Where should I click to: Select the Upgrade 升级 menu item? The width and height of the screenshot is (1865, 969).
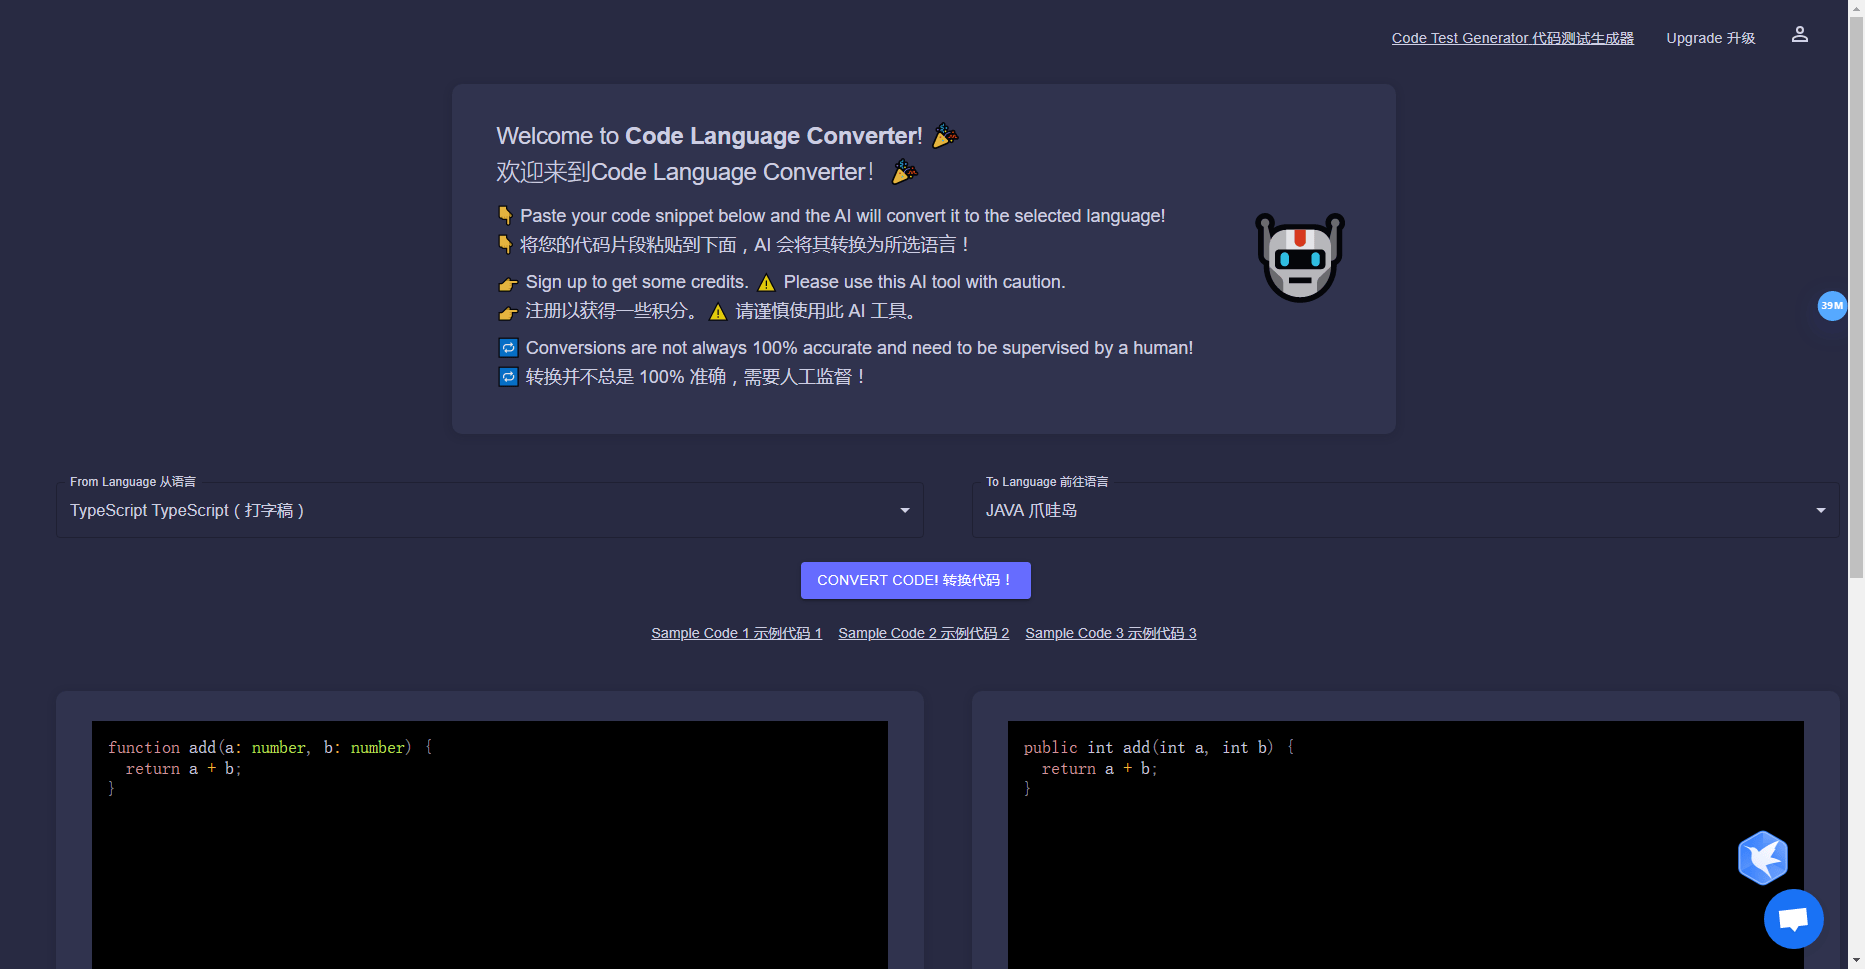(1710, 38)
